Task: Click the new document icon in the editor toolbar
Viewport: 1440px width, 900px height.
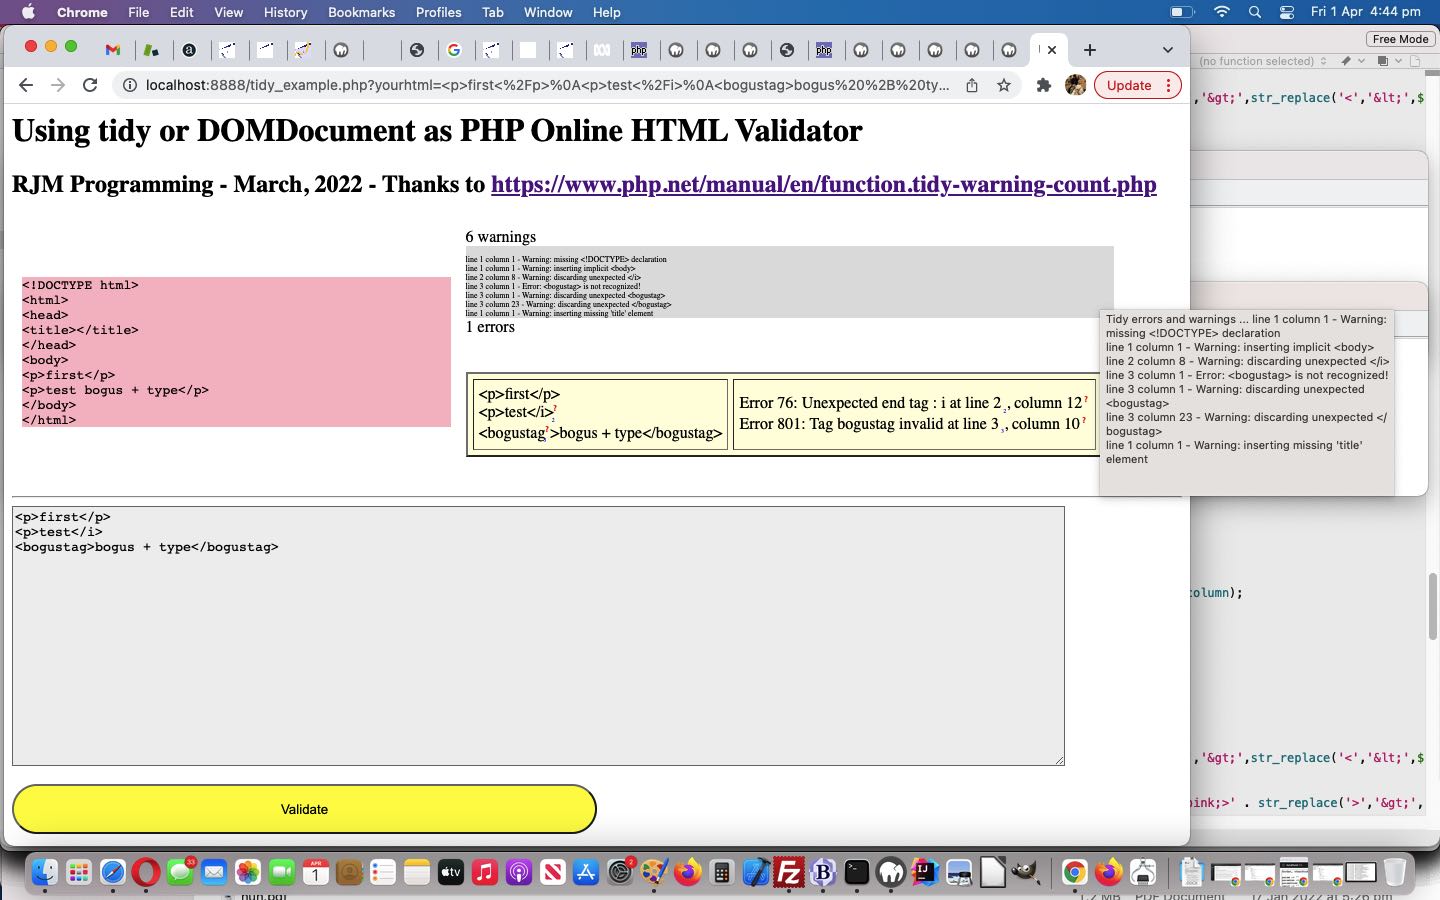Action: click(1416, 61)
